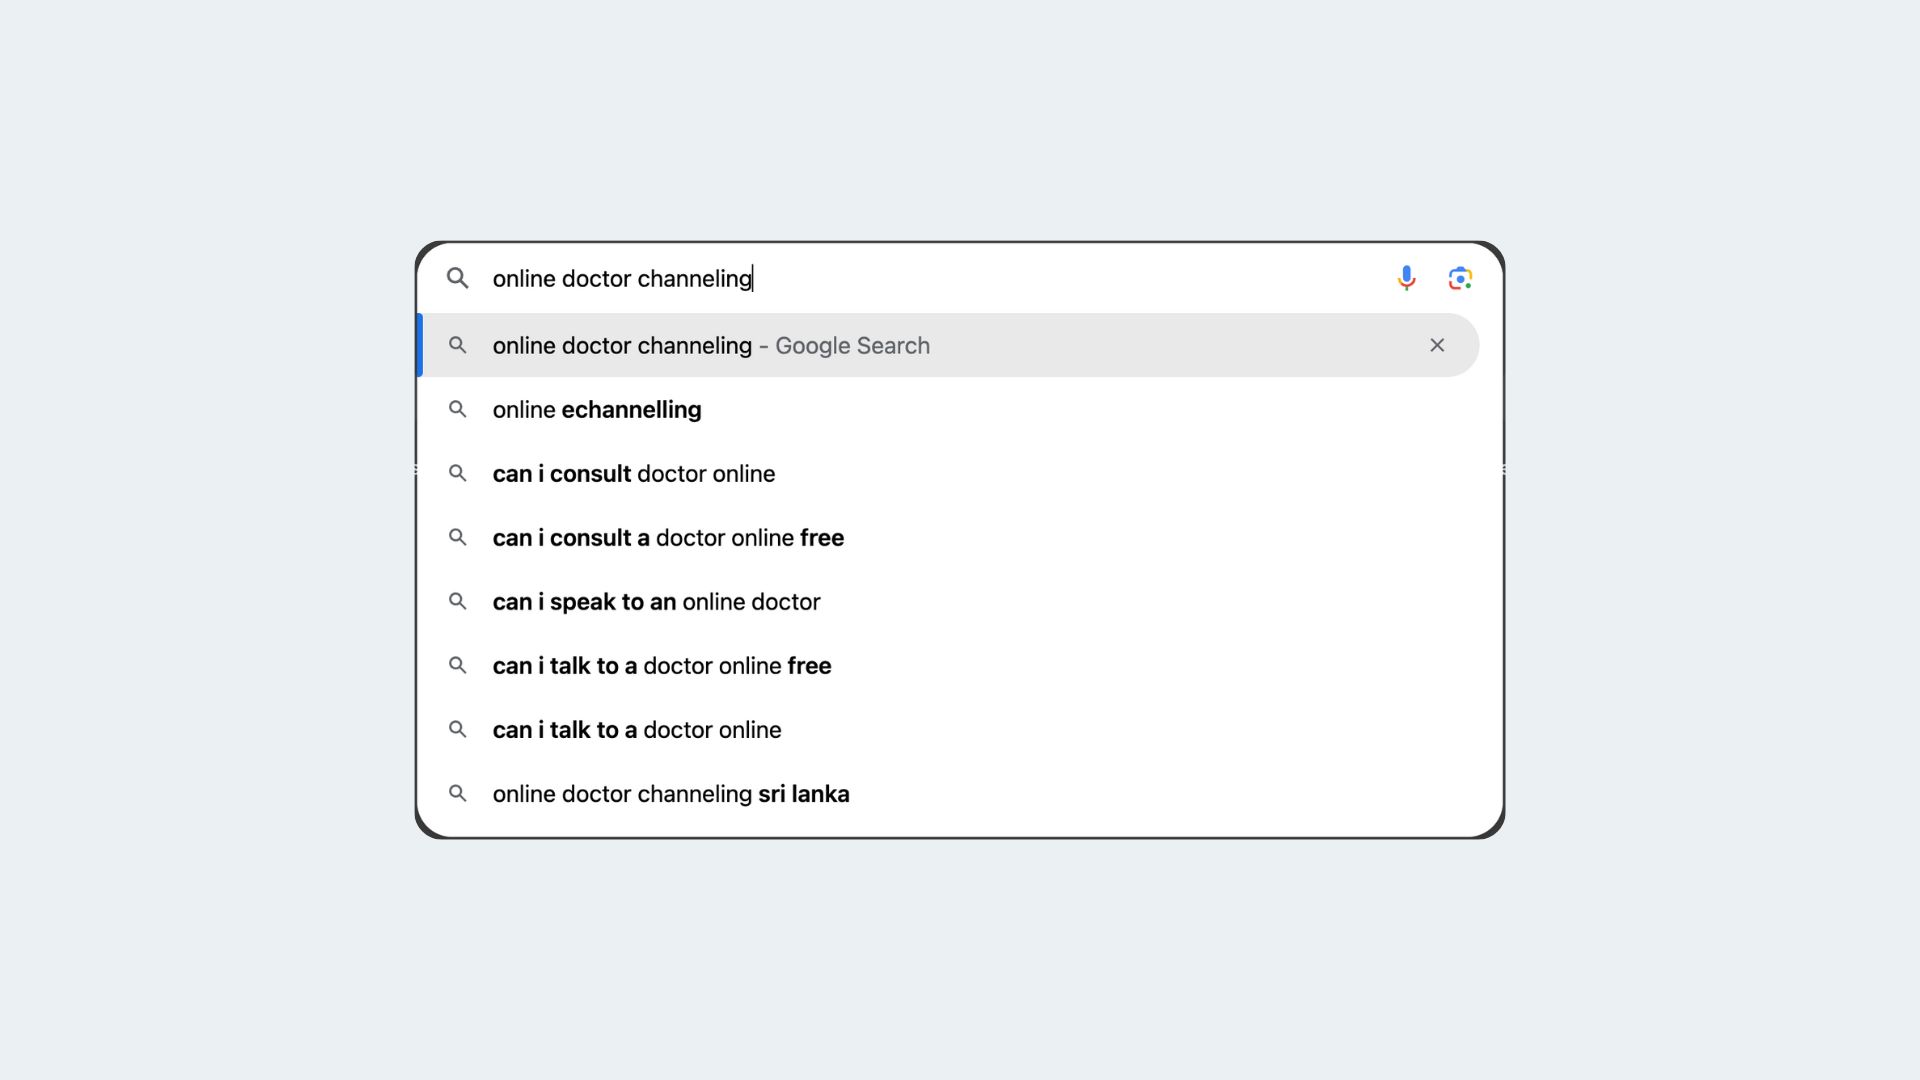Select 'online doctor channeling - Google Search' suggestion
This screenshot has width=1920, height=1080.
pos(948,345)
